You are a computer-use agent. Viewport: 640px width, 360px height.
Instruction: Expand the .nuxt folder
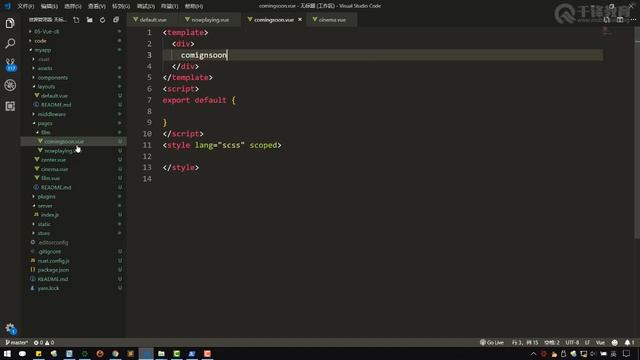pos(44,59)
